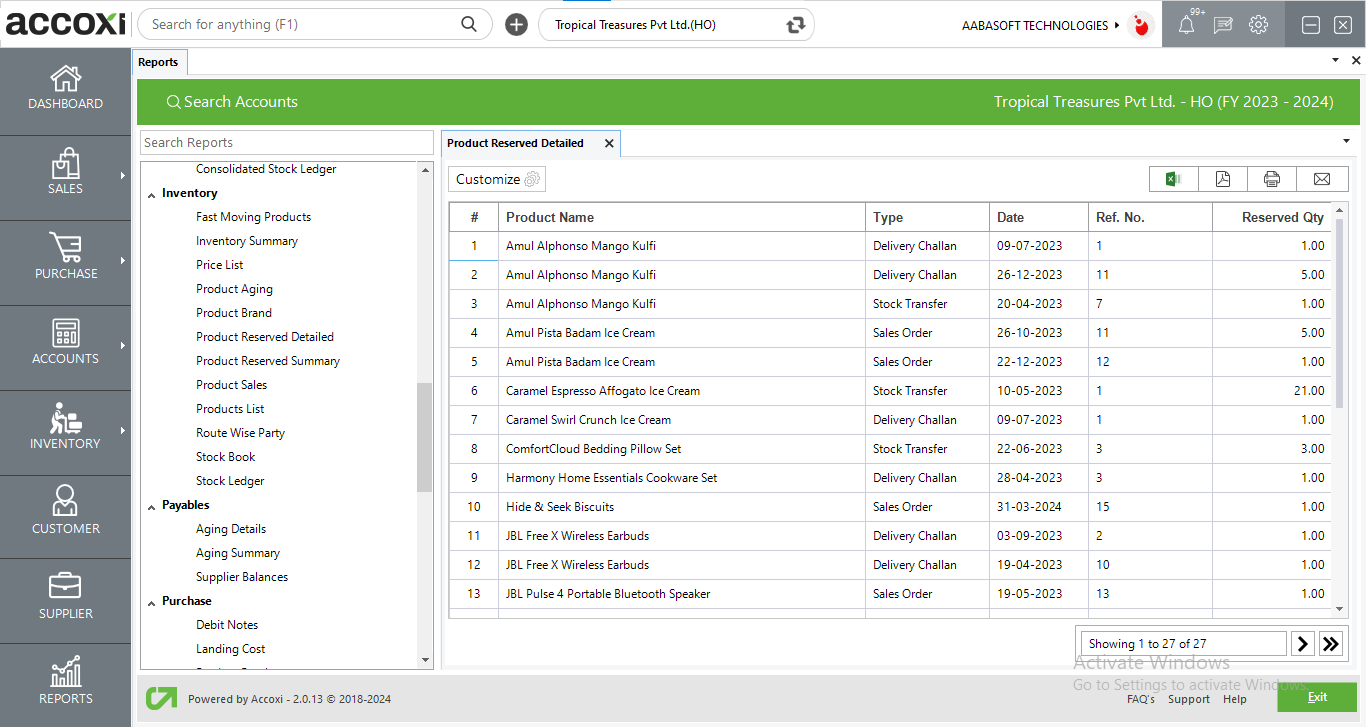The image size is (1366, 727).
Task: Email the report using envelope icon
Action: (1322, 179)
